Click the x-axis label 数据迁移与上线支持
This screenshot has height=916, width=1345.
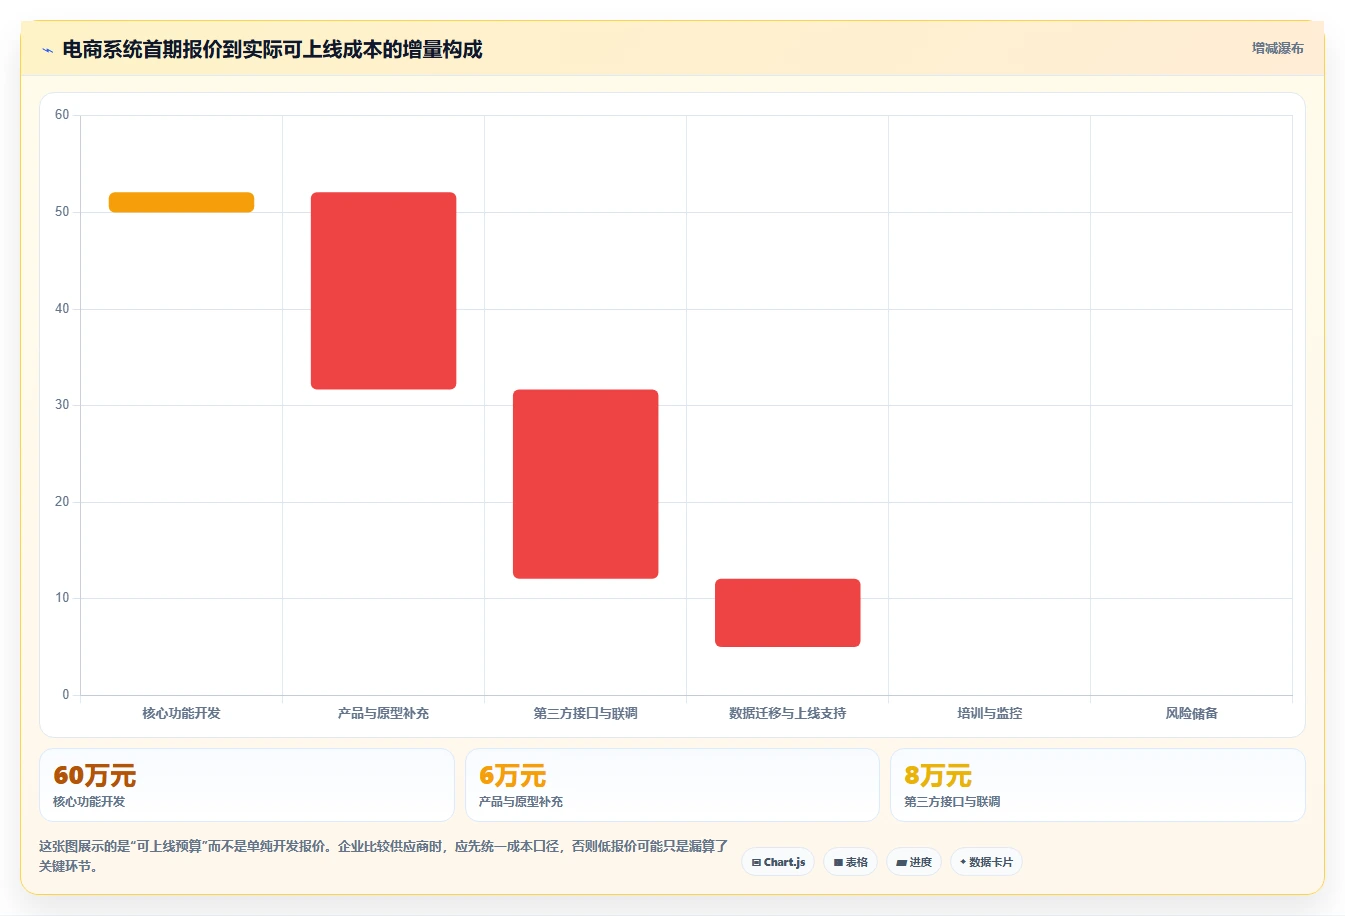point(787,713)
